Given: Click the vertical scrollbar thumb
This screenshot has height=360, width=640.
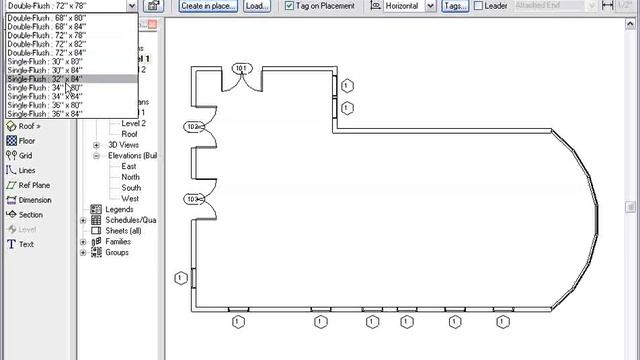Looking at the screenshot, I should [630, 207].
